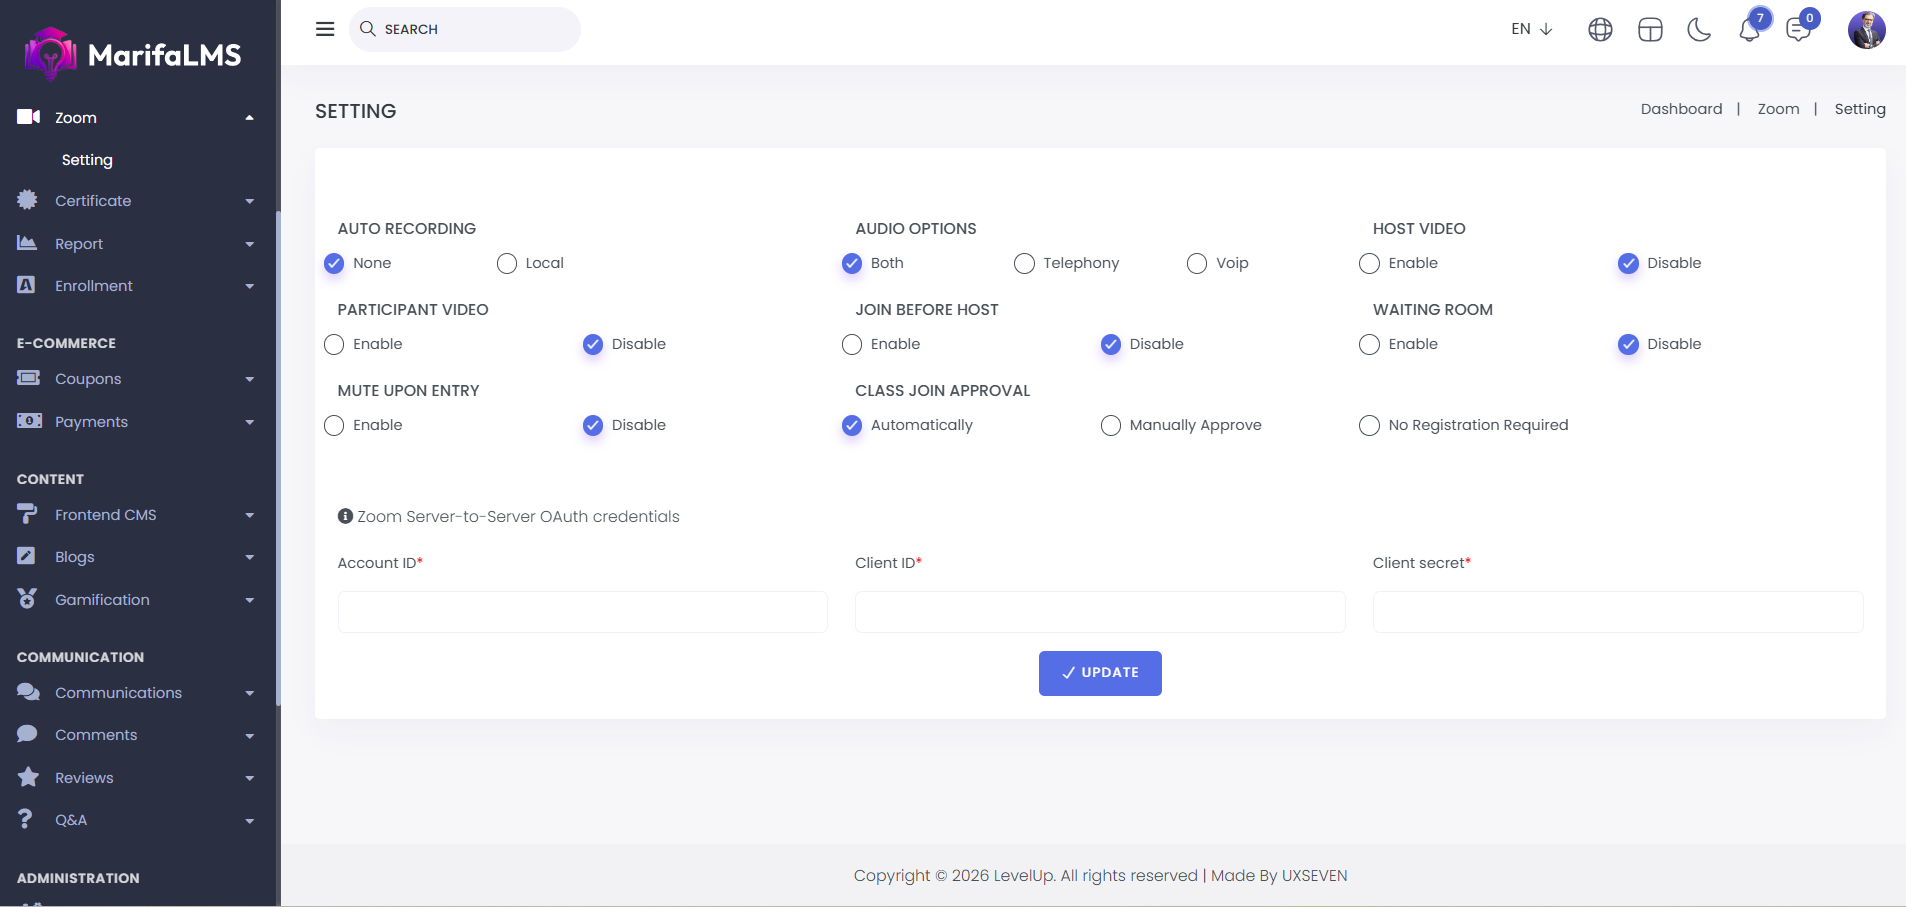
Task: Click the hamburger menu icon
Action: (x=325, y=29)
